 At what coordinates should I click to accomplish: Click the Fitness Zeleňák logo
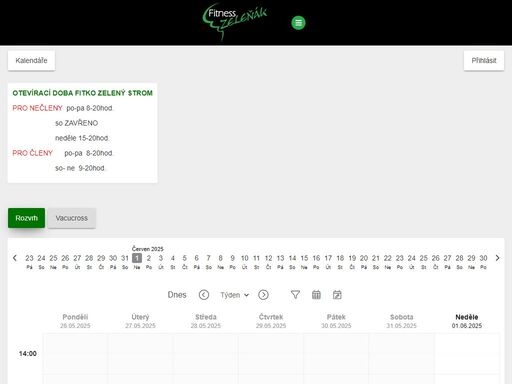point(235,22)
